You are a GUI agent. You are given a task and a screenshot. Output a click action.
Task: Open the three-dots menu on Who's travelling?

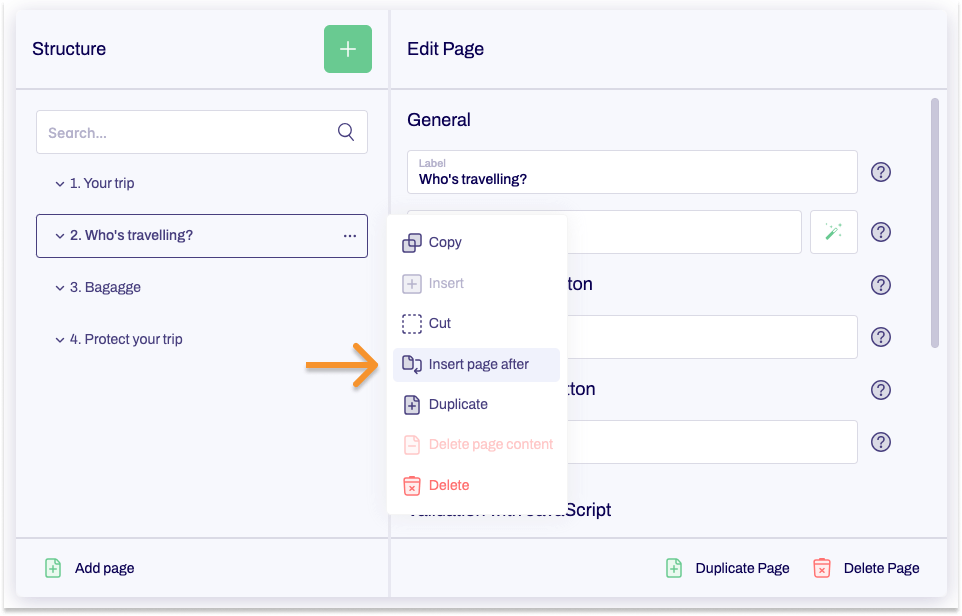[350, 236]
